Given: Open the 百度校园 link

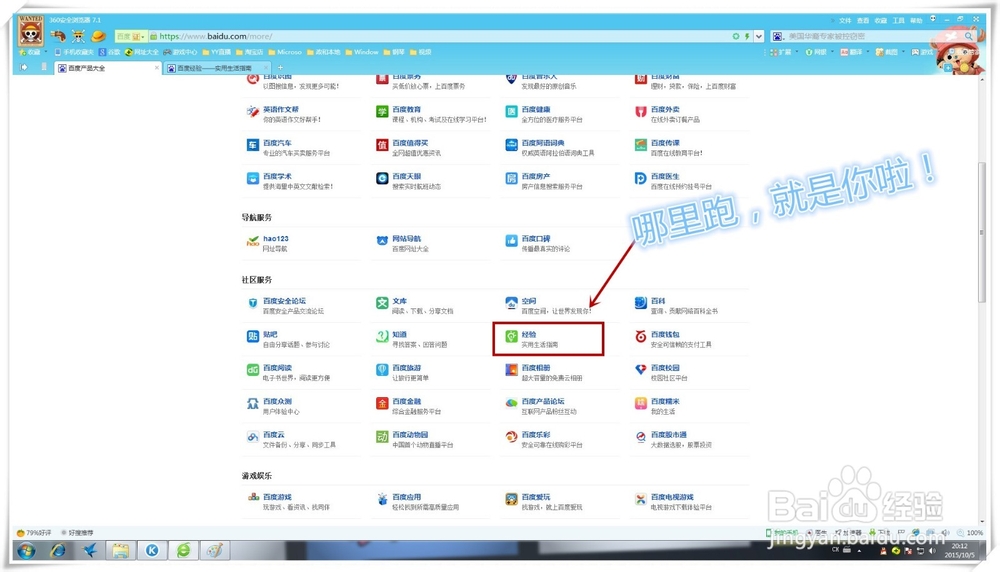Looking at the screenshot, I should (665, 368).
